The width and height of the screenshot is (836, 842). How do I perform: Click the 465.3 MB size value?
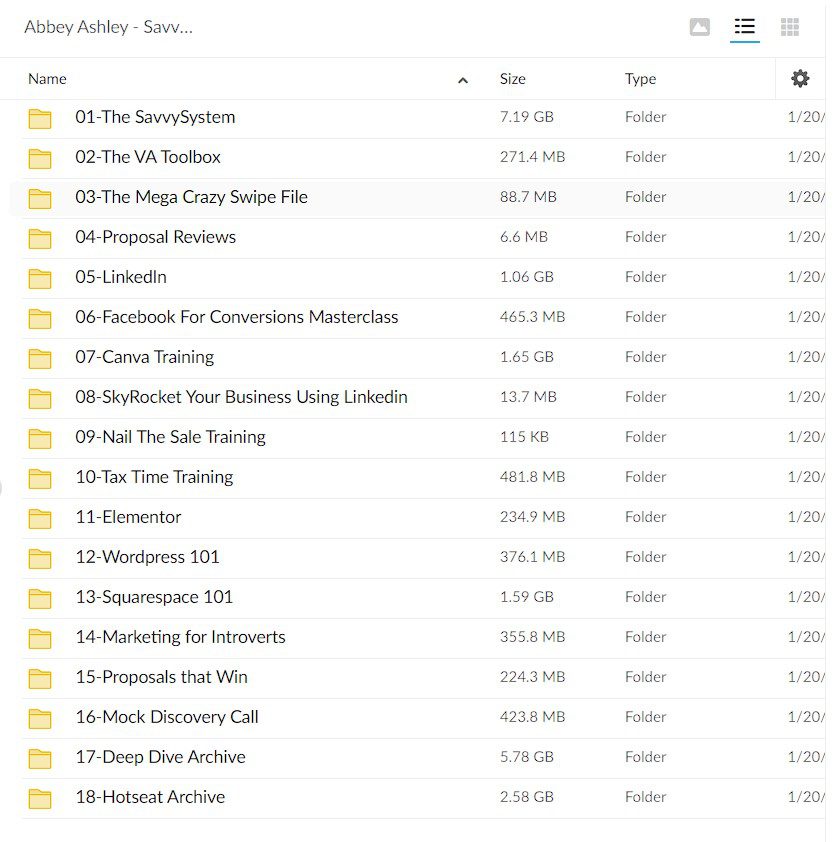point(532,317)
